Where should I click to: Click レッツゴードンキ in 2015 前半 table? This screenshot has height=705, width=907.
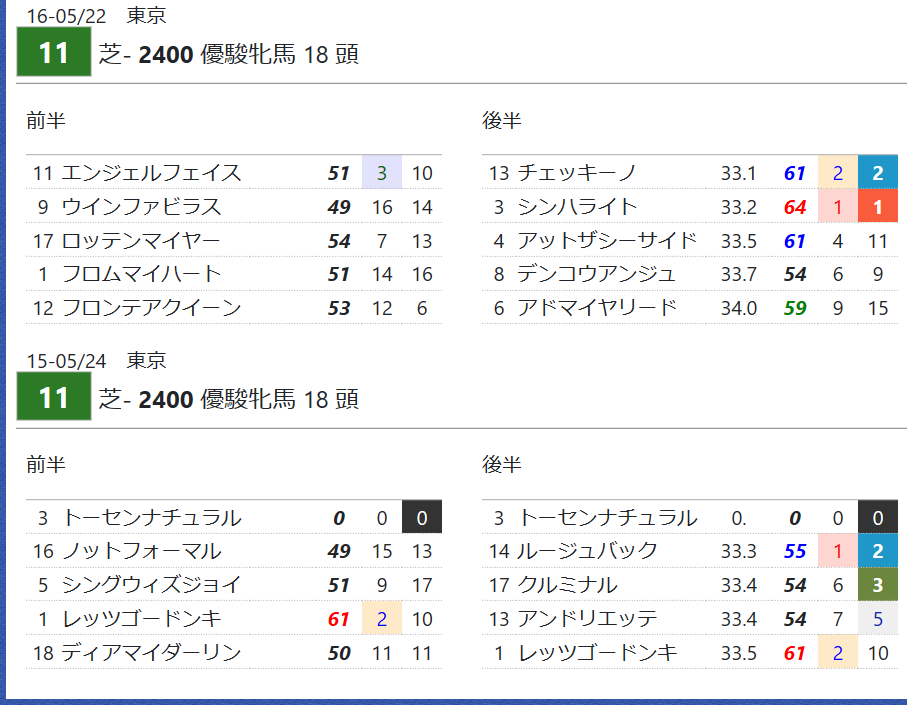tap(141, 619)
